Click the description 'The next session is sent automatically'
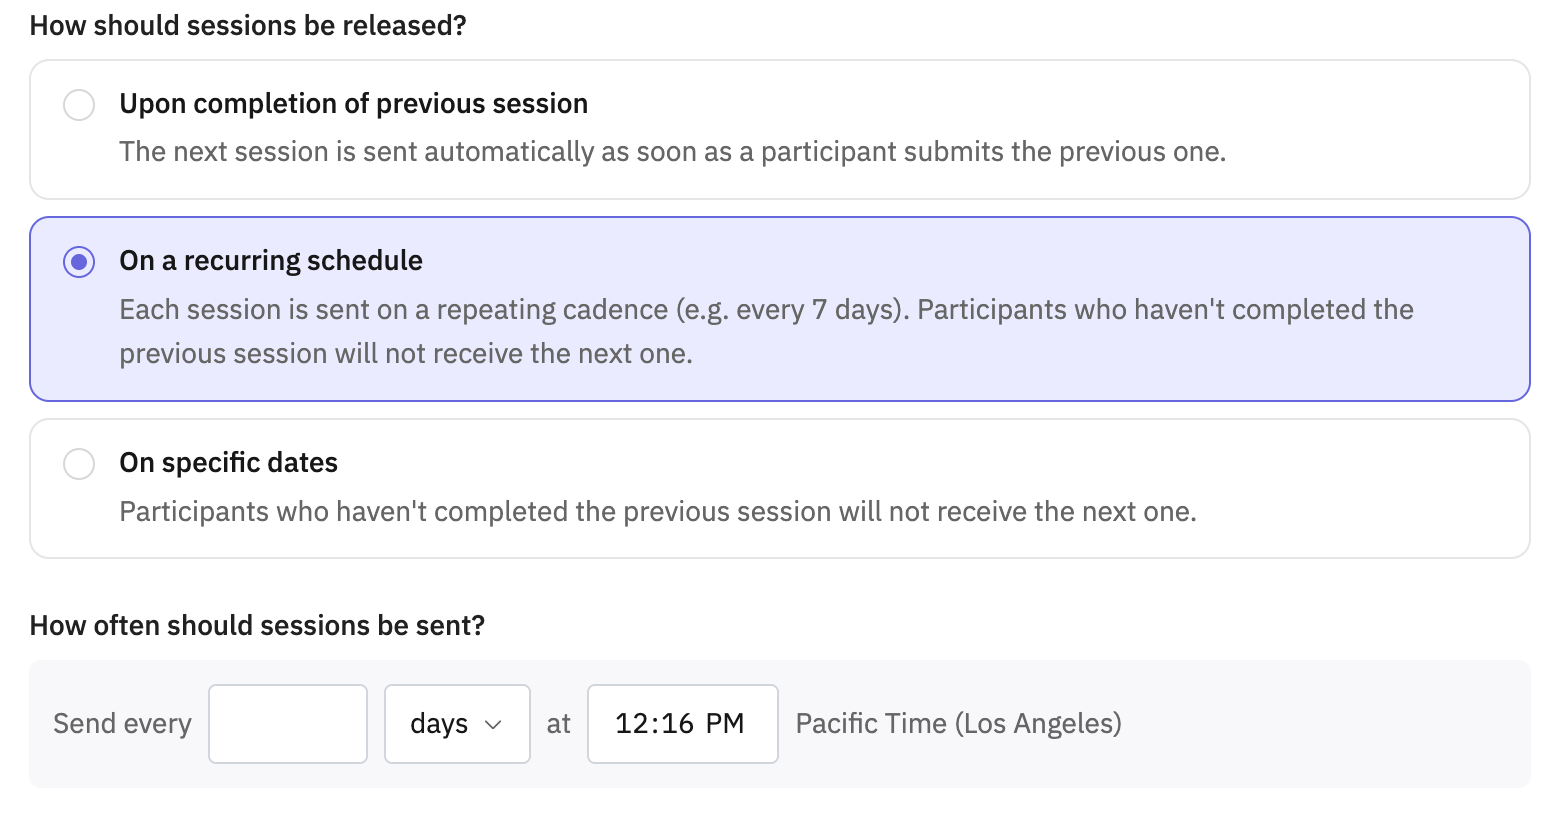 click(673, 152)
